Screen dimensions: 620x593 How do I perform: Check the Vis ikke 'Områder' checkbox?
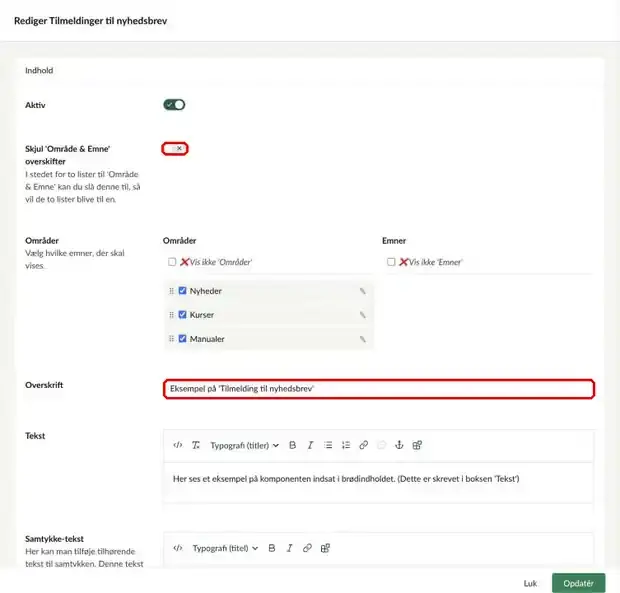(x=172, y=262)
